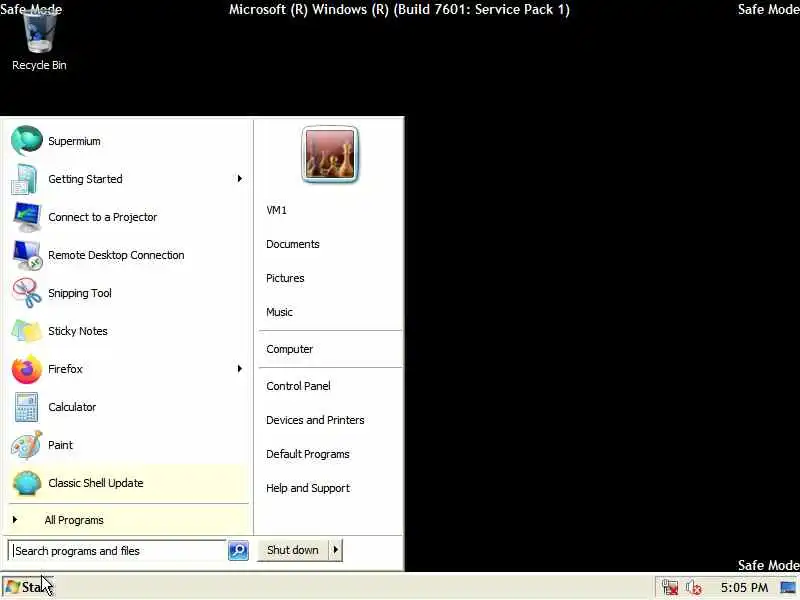This screenshot has height=600, width=800.
Task: Open Documents from the Start menu
Action: [x=292, y=244]
